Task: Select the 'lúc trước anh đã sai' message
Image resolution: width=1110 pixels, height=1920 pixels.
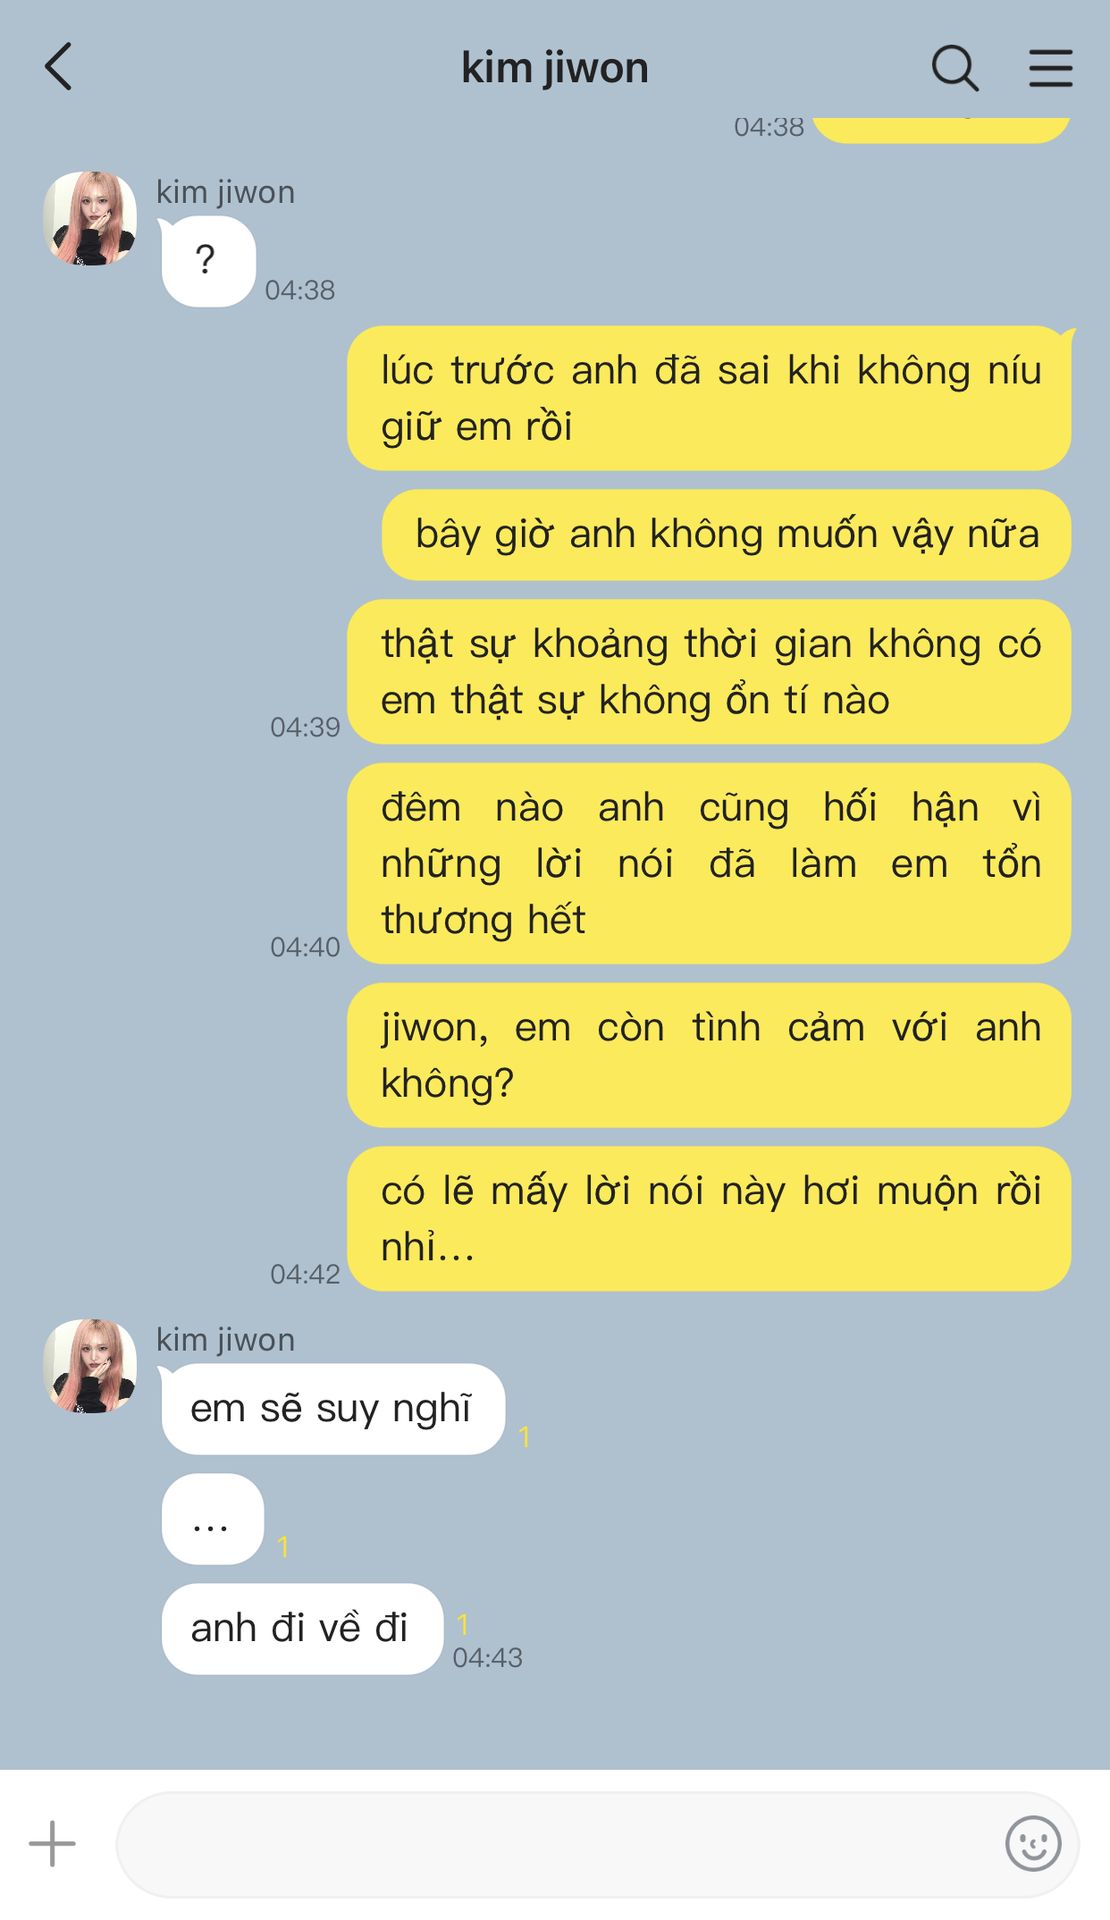Action: (709, 398)
